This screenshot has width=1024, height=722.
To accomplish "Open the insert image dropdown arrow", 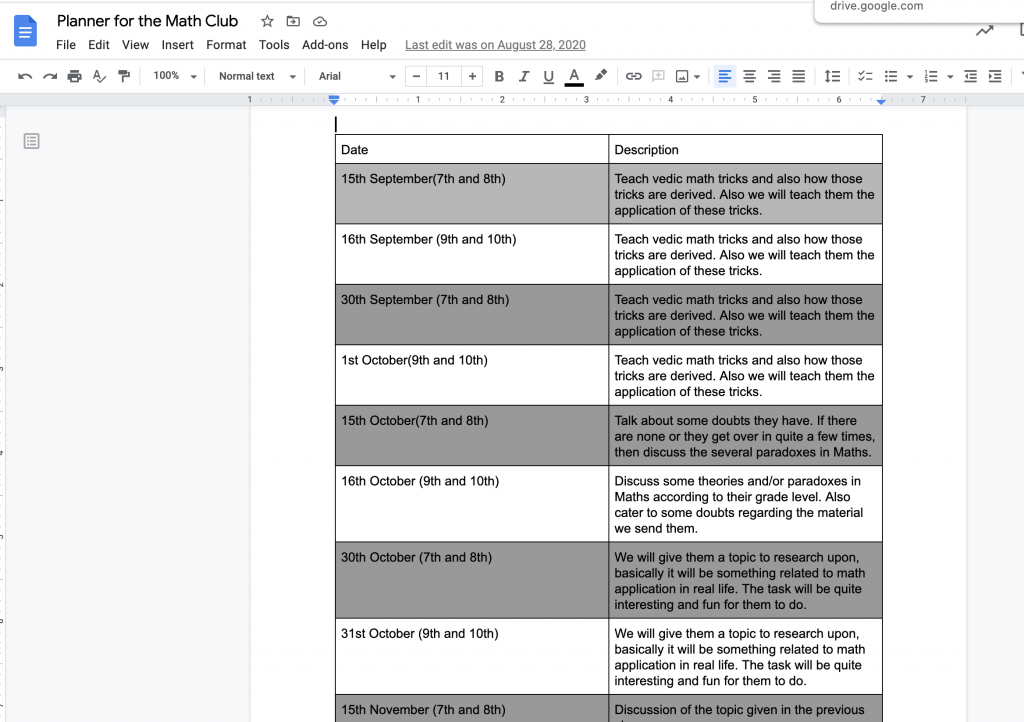I will [697, 77].
